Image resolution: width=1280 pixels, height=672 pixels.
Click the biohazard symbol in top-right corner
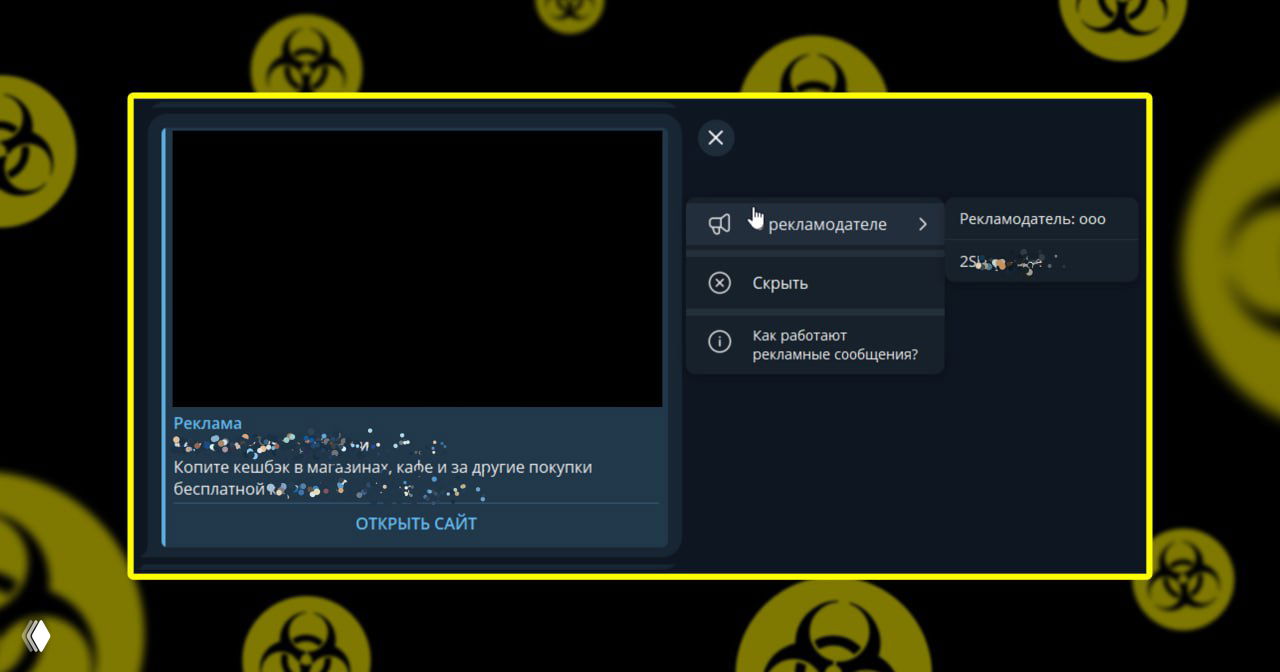pyautogui.click(x=1120, y=20)
